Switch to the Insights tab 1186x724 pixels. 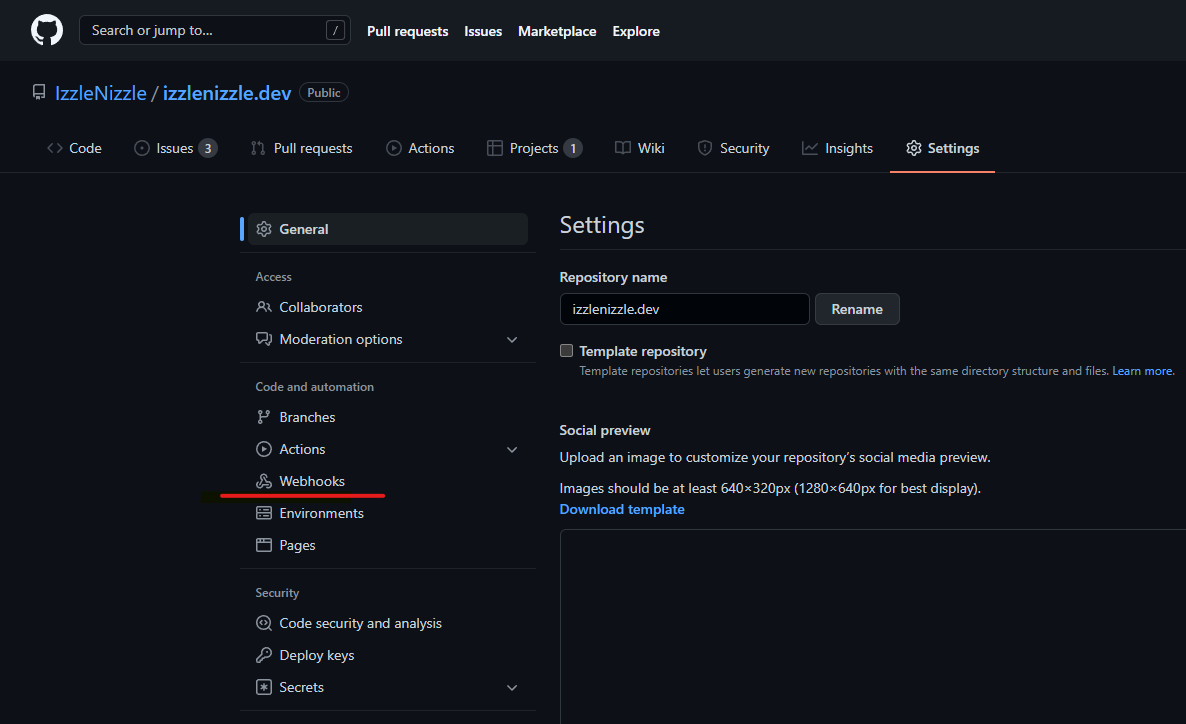click(x=837, y=148)
